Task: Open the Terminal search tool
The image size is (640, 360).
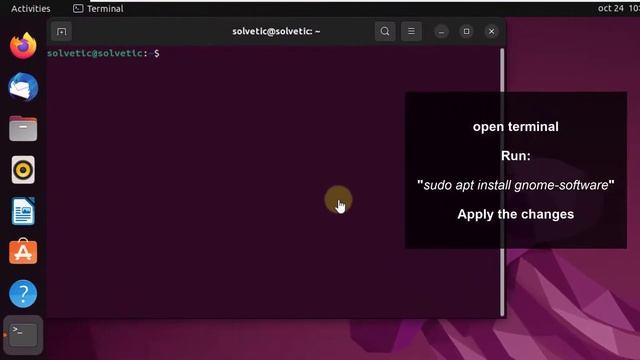Action: pyautogui.click(x=385, y=31)
